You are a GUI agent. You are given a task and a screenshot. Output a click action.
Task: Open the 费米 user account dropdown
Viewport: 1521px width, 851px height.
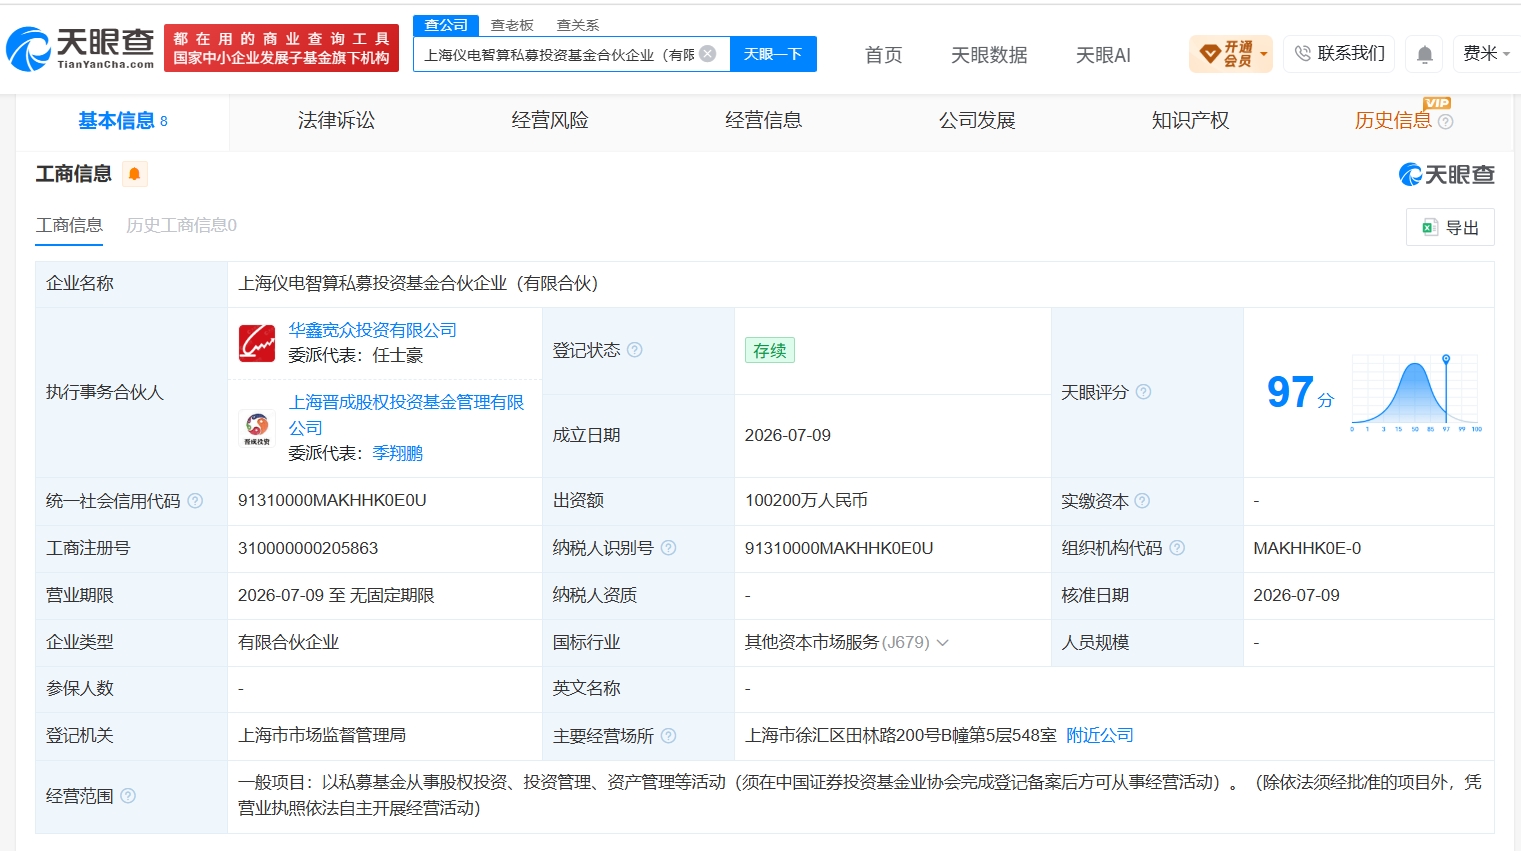point(1487,54)
